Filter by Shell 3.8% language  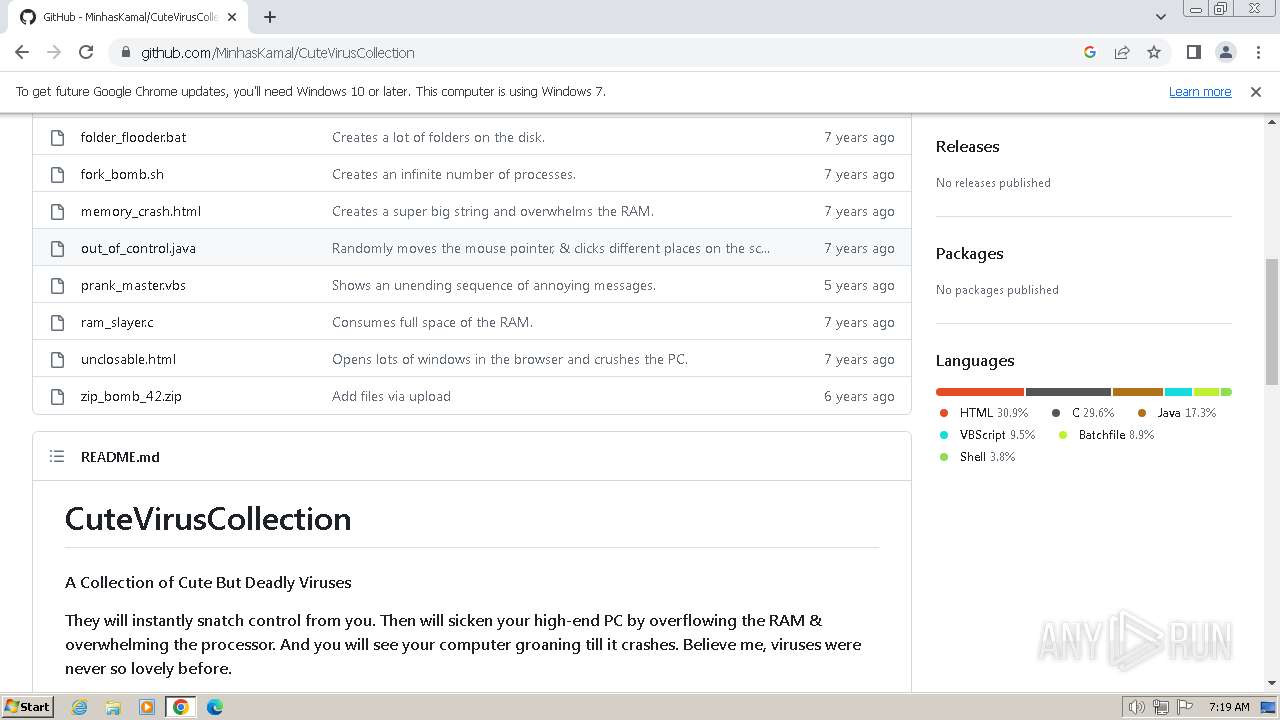(977, 457)
